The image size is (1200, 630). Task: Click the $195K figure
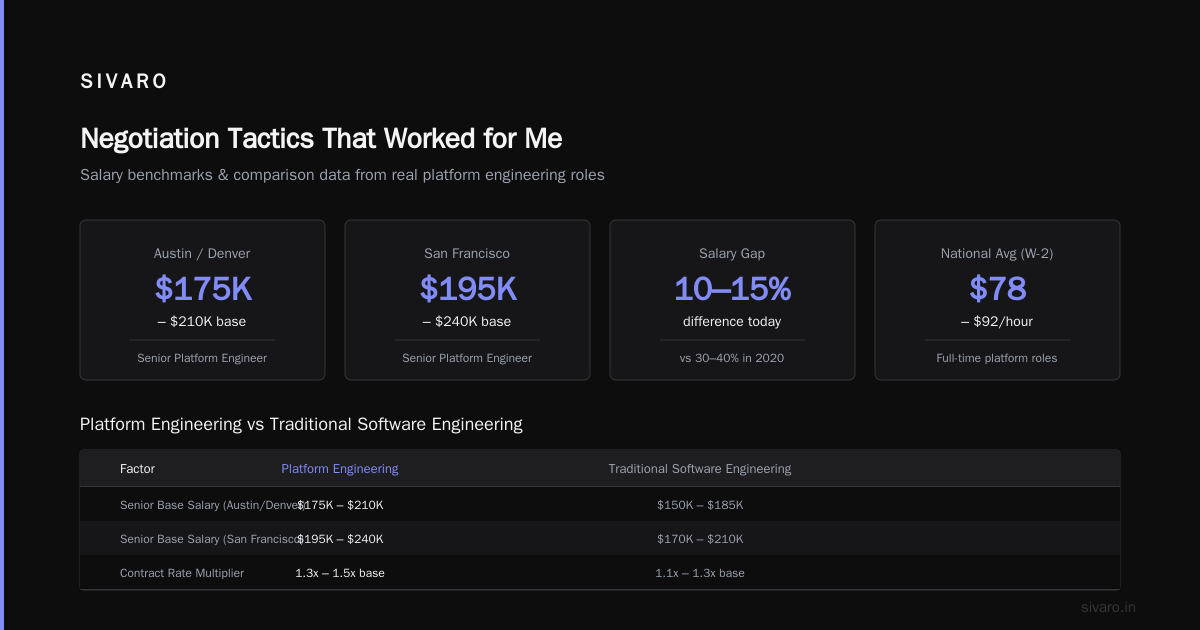click(x=468, y=289)
